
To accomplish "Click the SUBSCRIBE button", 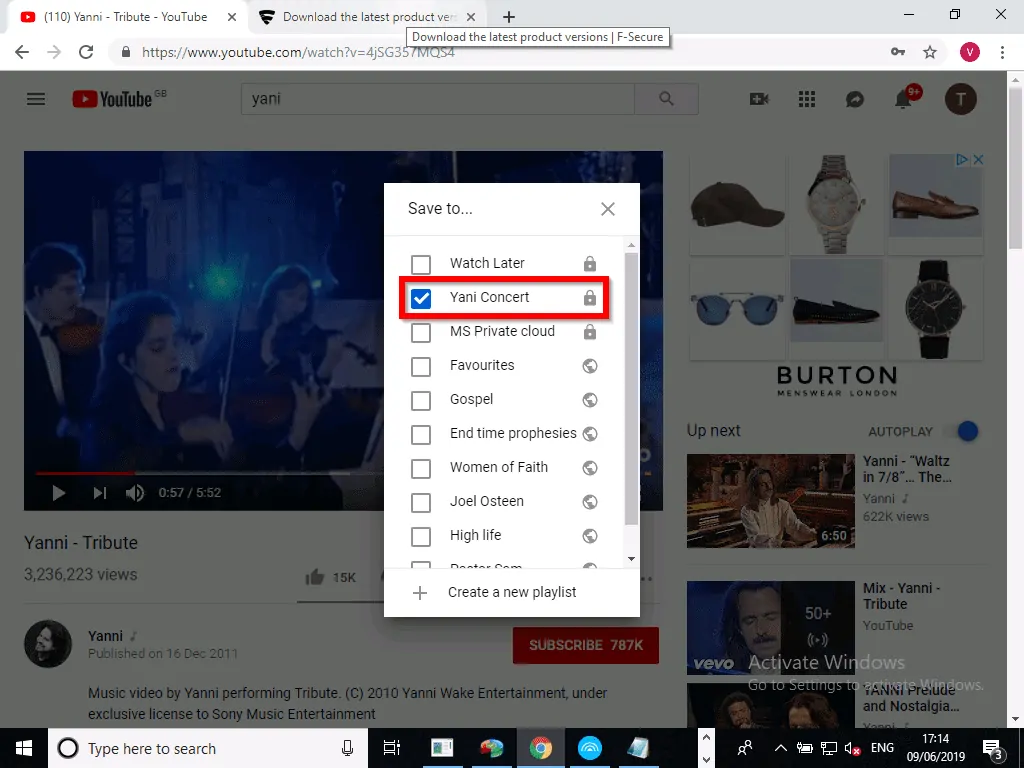I will click(586, 645).
